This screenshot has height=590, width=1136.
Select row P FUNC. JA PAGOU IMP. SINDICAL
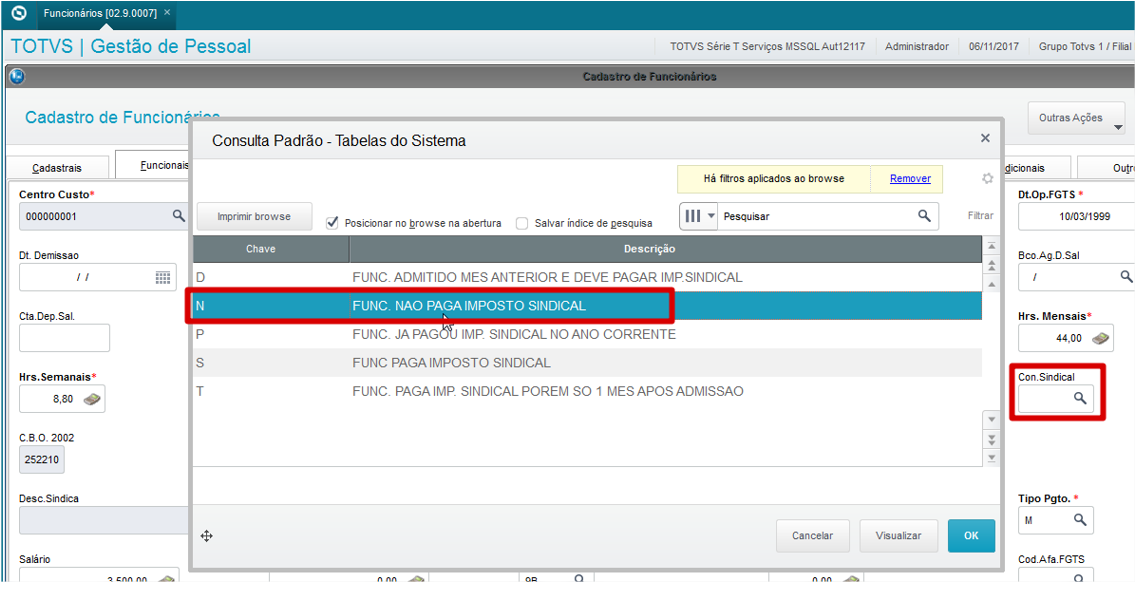[x=587, y=334]
